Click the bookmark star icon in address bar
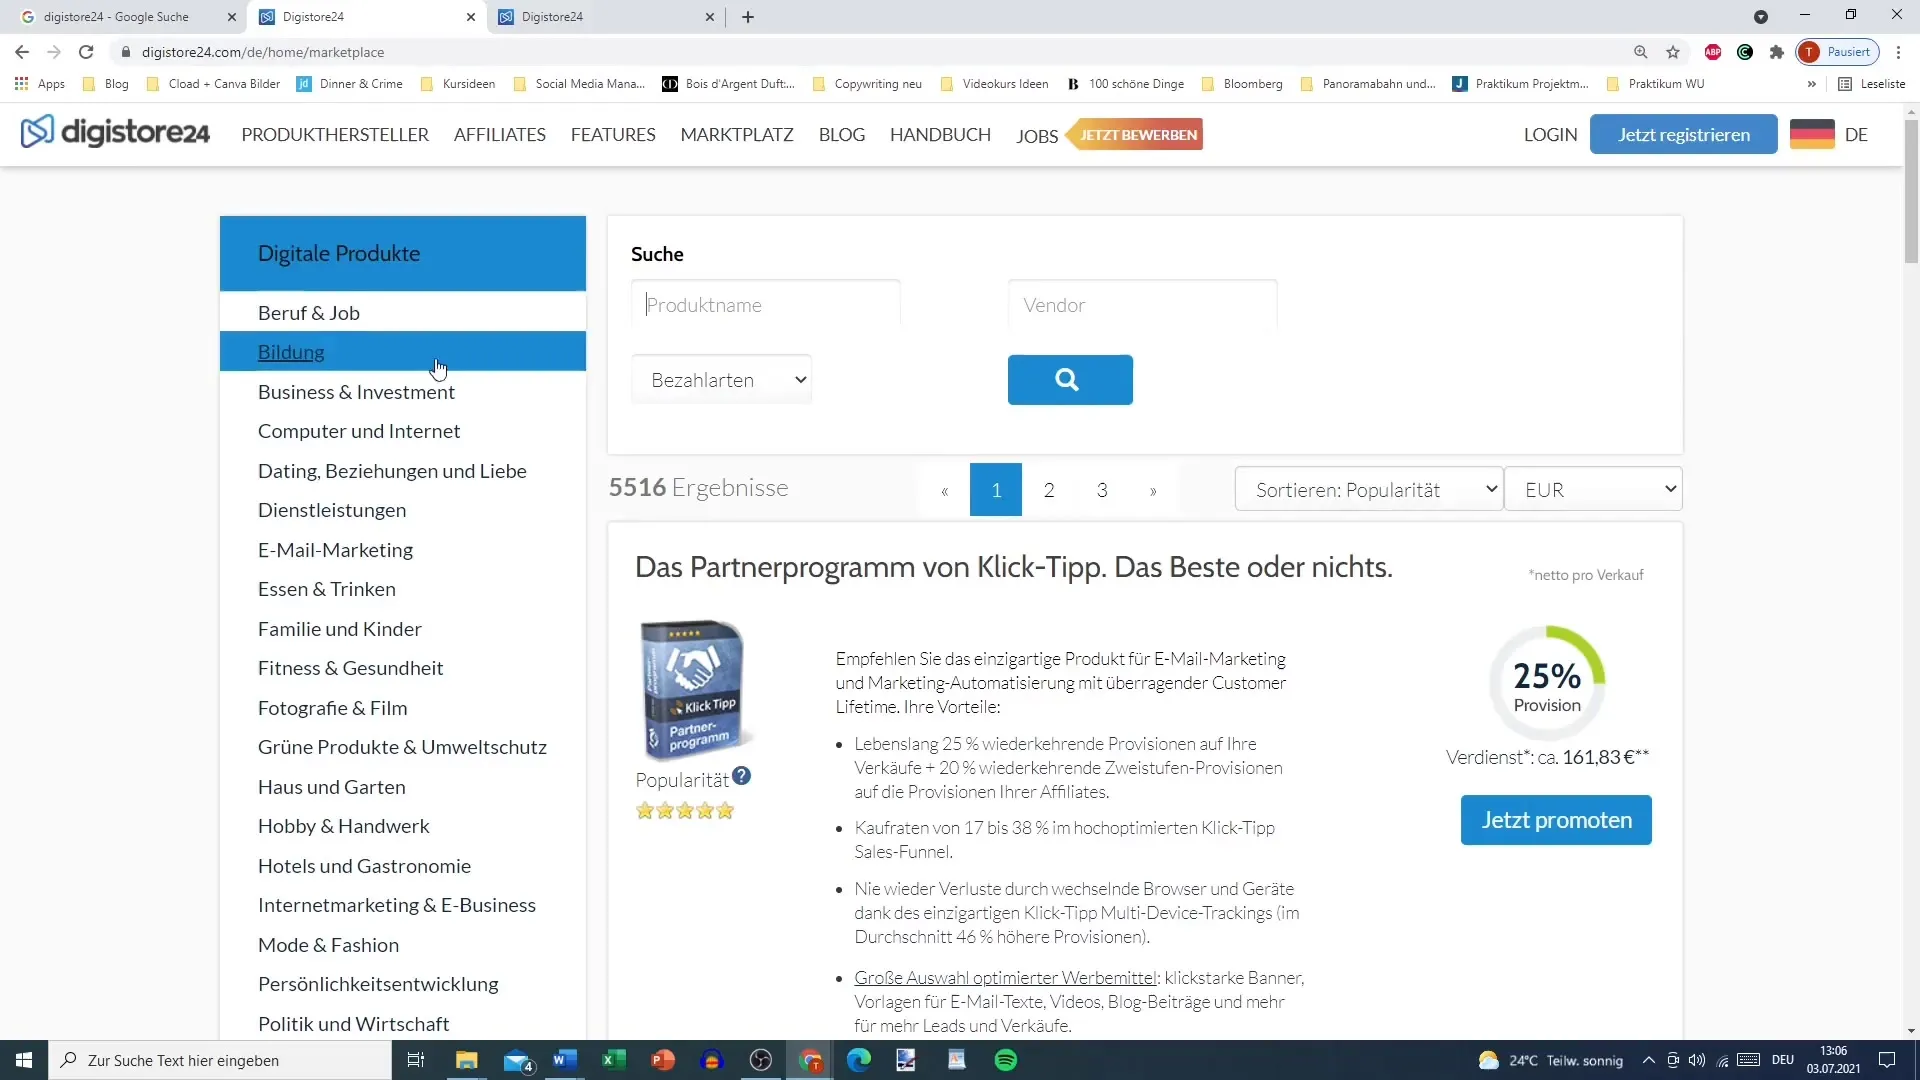Viewport: 1920px width, 1080px height. coord(1673,52)
